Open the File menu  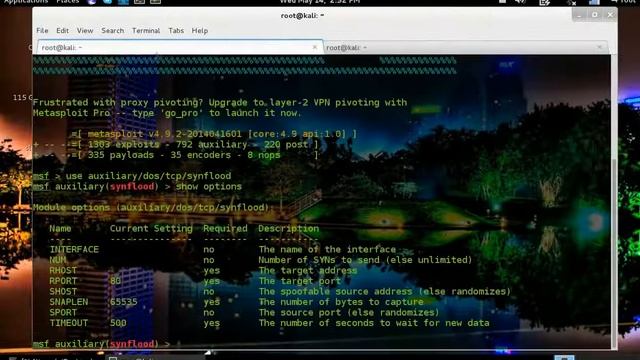(42, 31)
